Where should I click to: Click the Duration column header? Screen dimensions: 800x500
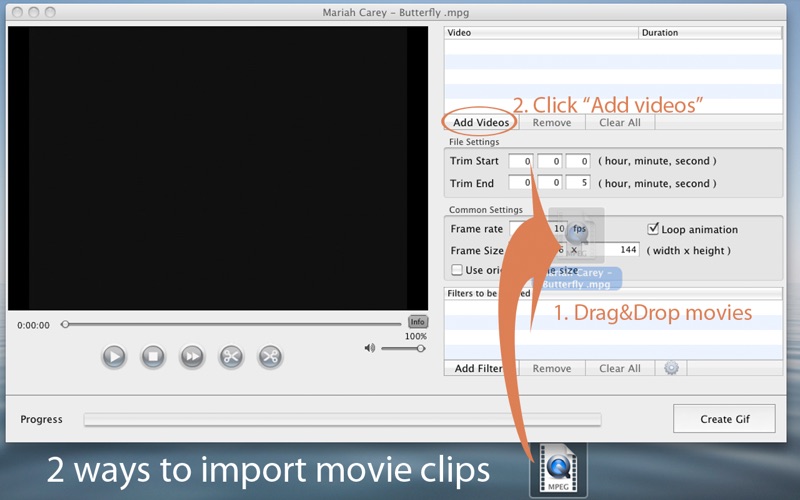tap(710, 33)
